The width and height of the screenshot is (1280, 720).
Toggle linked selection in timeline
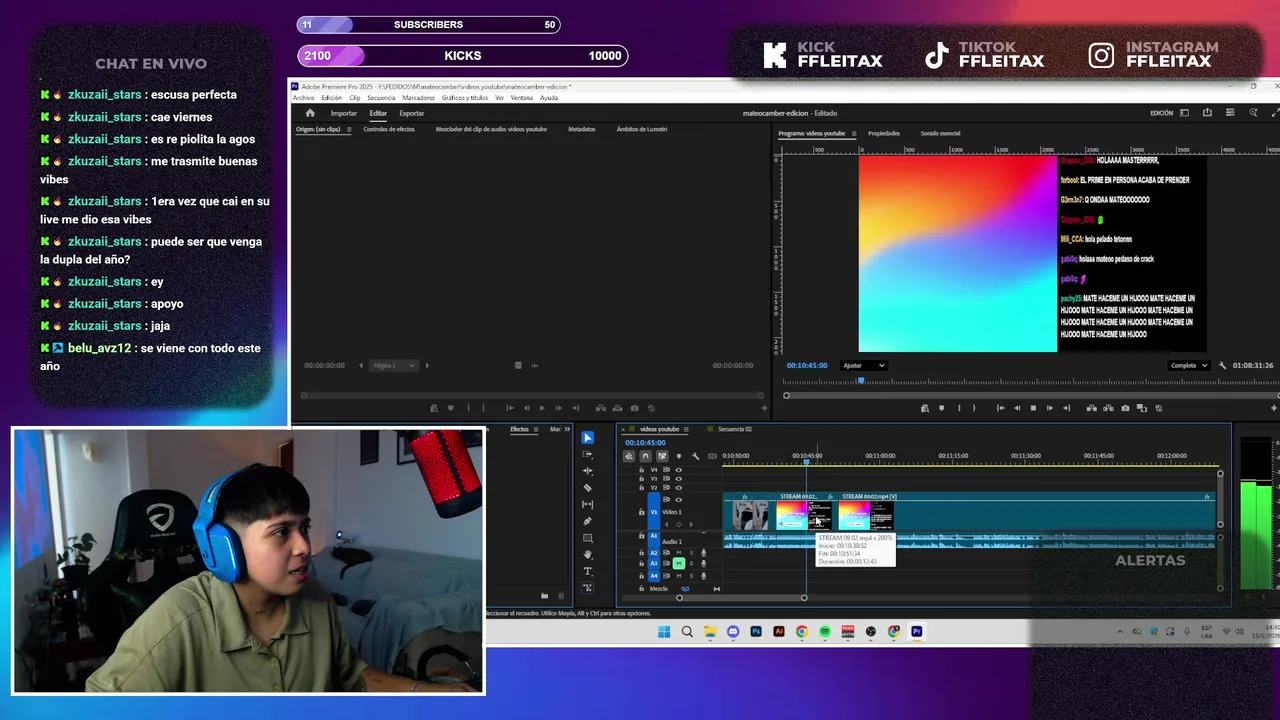662,456
